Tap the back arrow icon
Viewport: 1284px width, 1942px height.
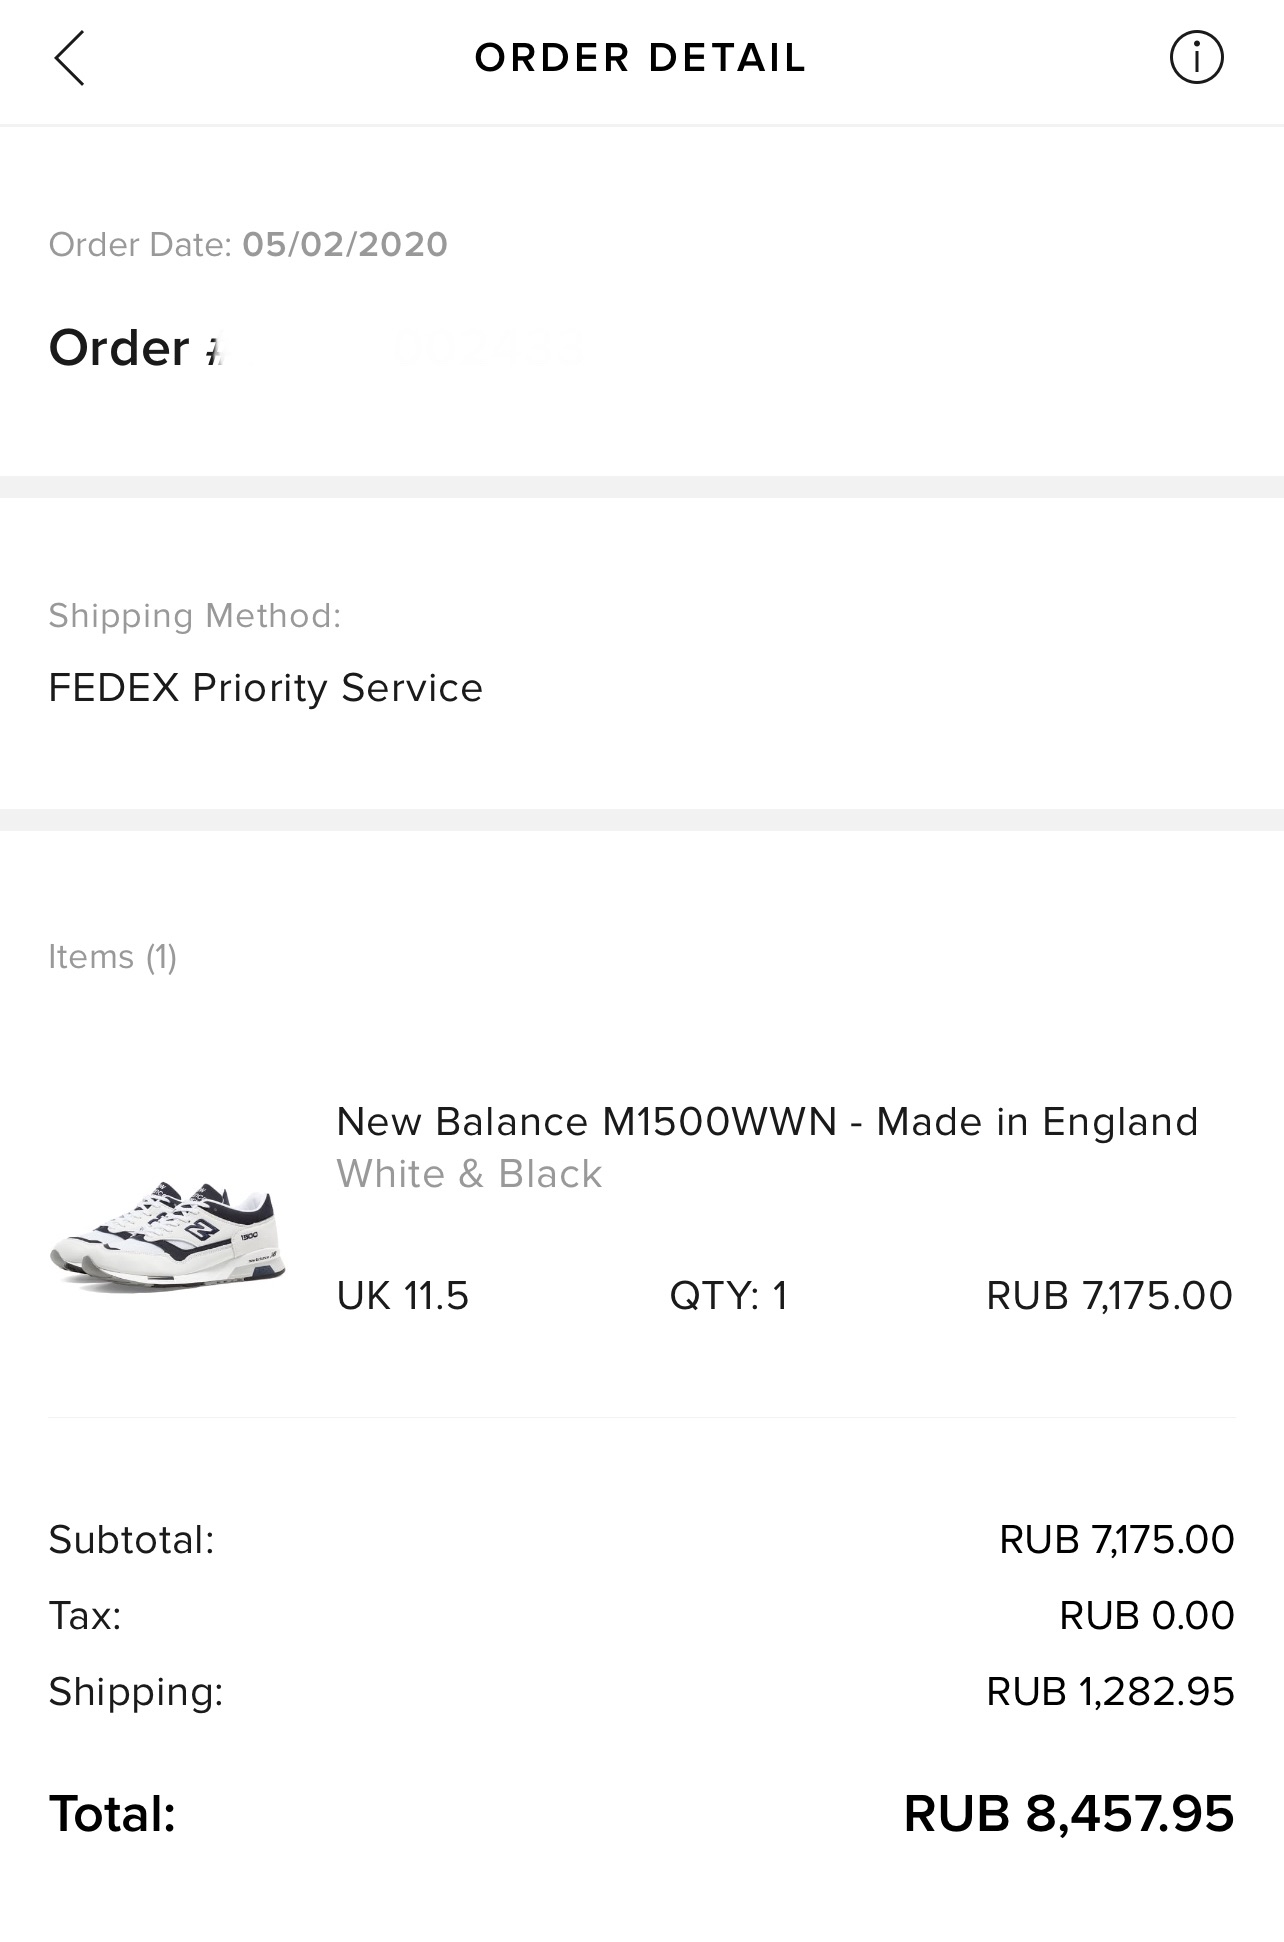coord(69,58)
